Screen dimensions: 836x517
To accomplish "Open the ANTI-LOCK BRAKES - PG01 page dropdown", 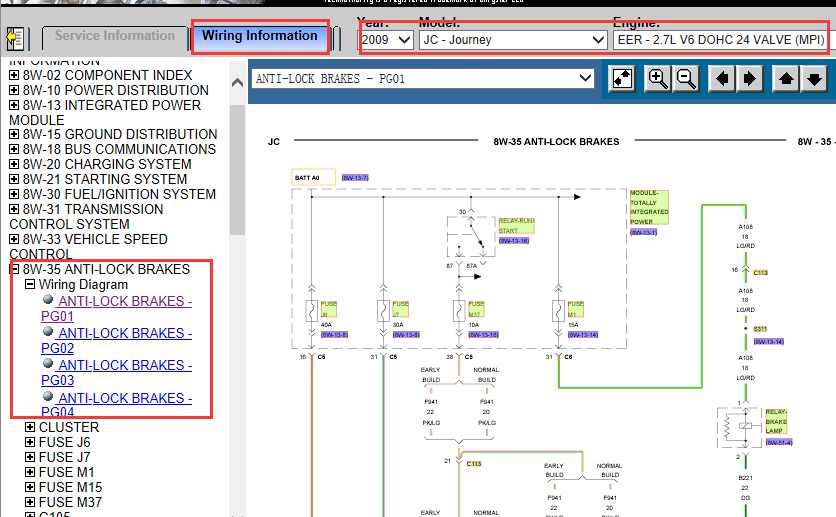I will pos(423,79).
